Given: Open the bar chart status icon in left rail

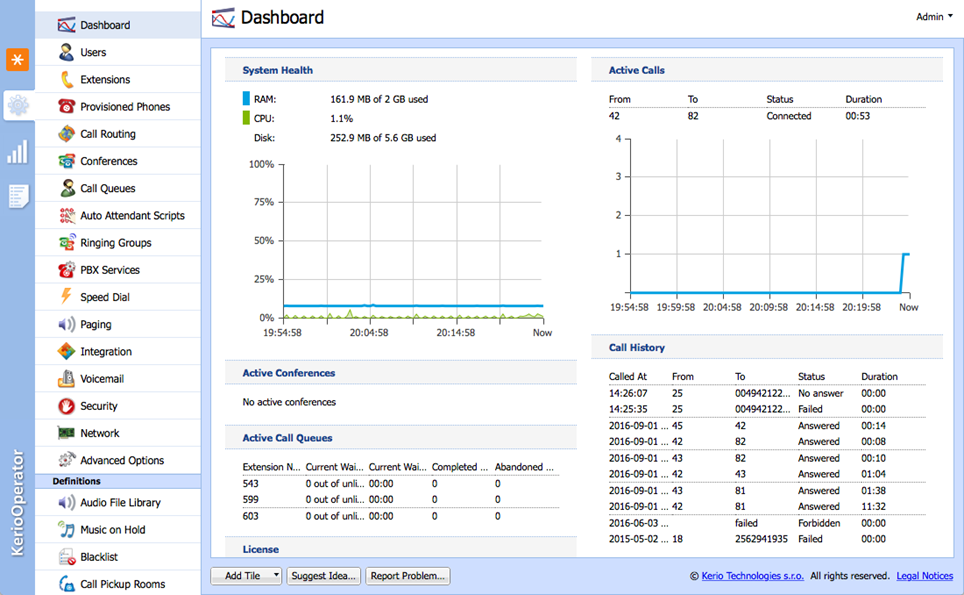Looking at the screenshot, I should coord(17,152).
